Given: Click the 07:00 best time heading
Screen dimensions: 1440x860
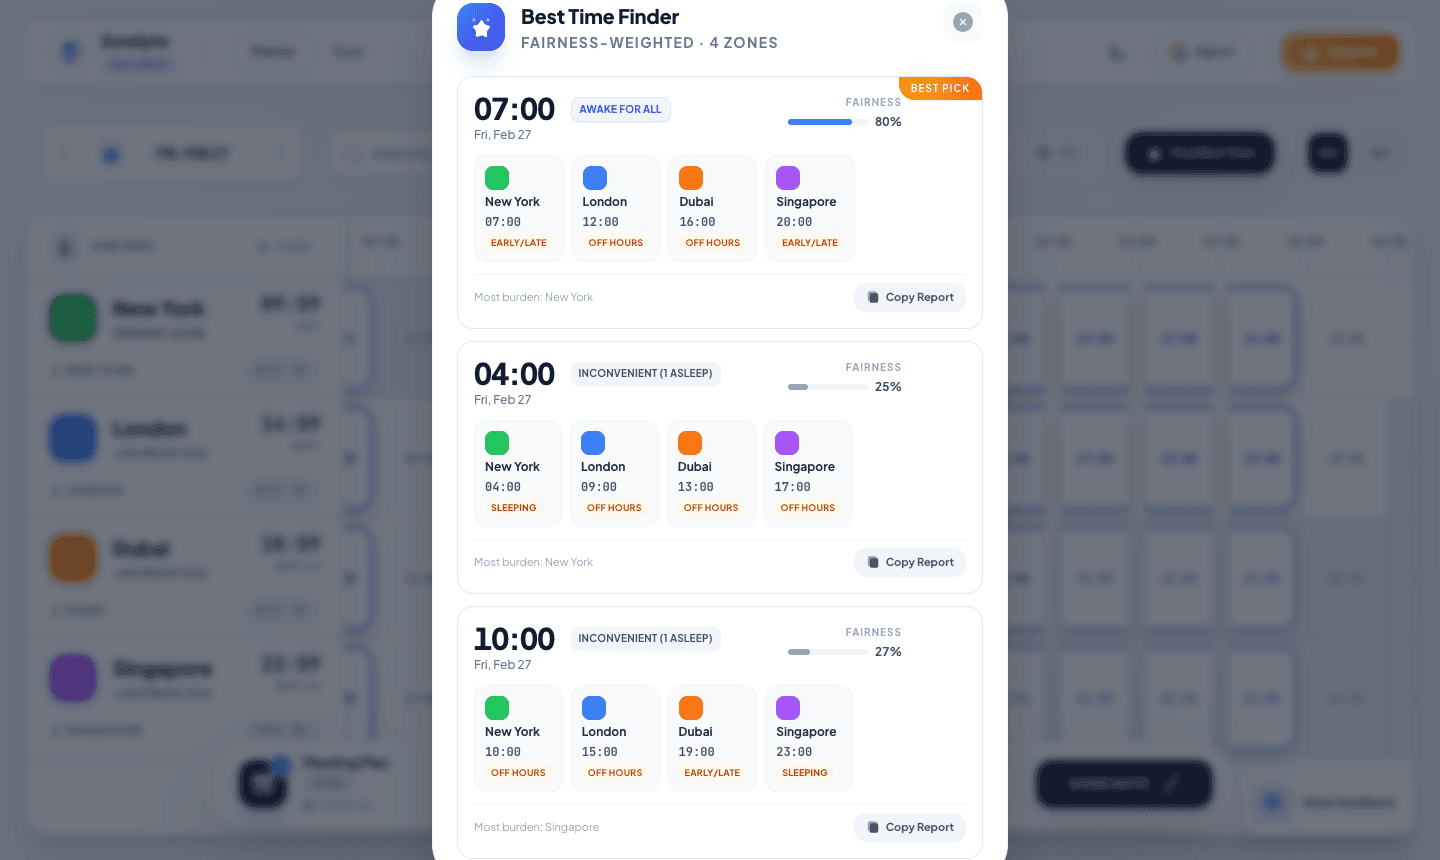Looking at the screenshot, I should (514, 109).
